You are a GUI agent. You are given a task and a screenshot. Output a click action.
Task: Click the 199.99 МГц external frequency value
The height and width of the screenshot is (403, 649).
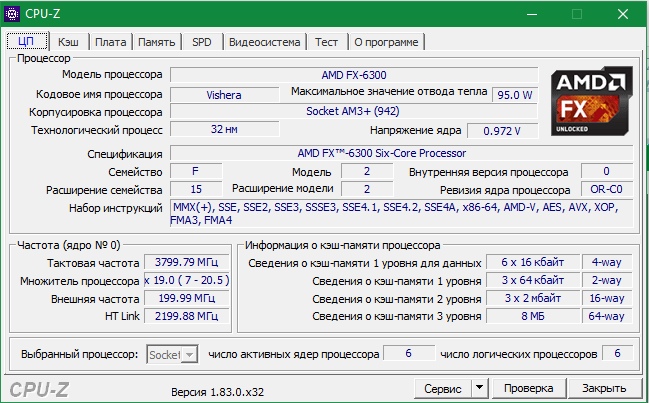click(x=187, y=298)
